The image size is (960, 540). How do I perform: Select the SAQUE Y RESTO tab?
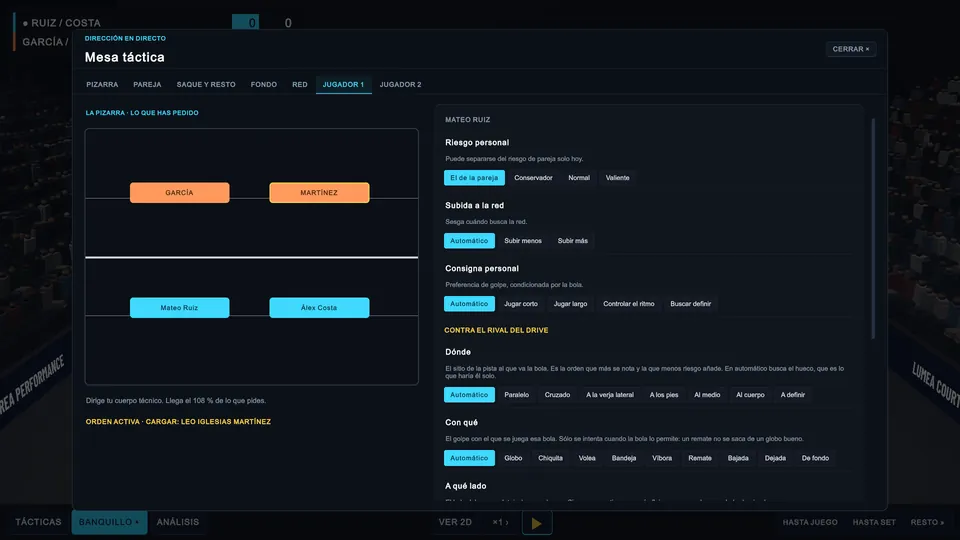tap(206, 84)
